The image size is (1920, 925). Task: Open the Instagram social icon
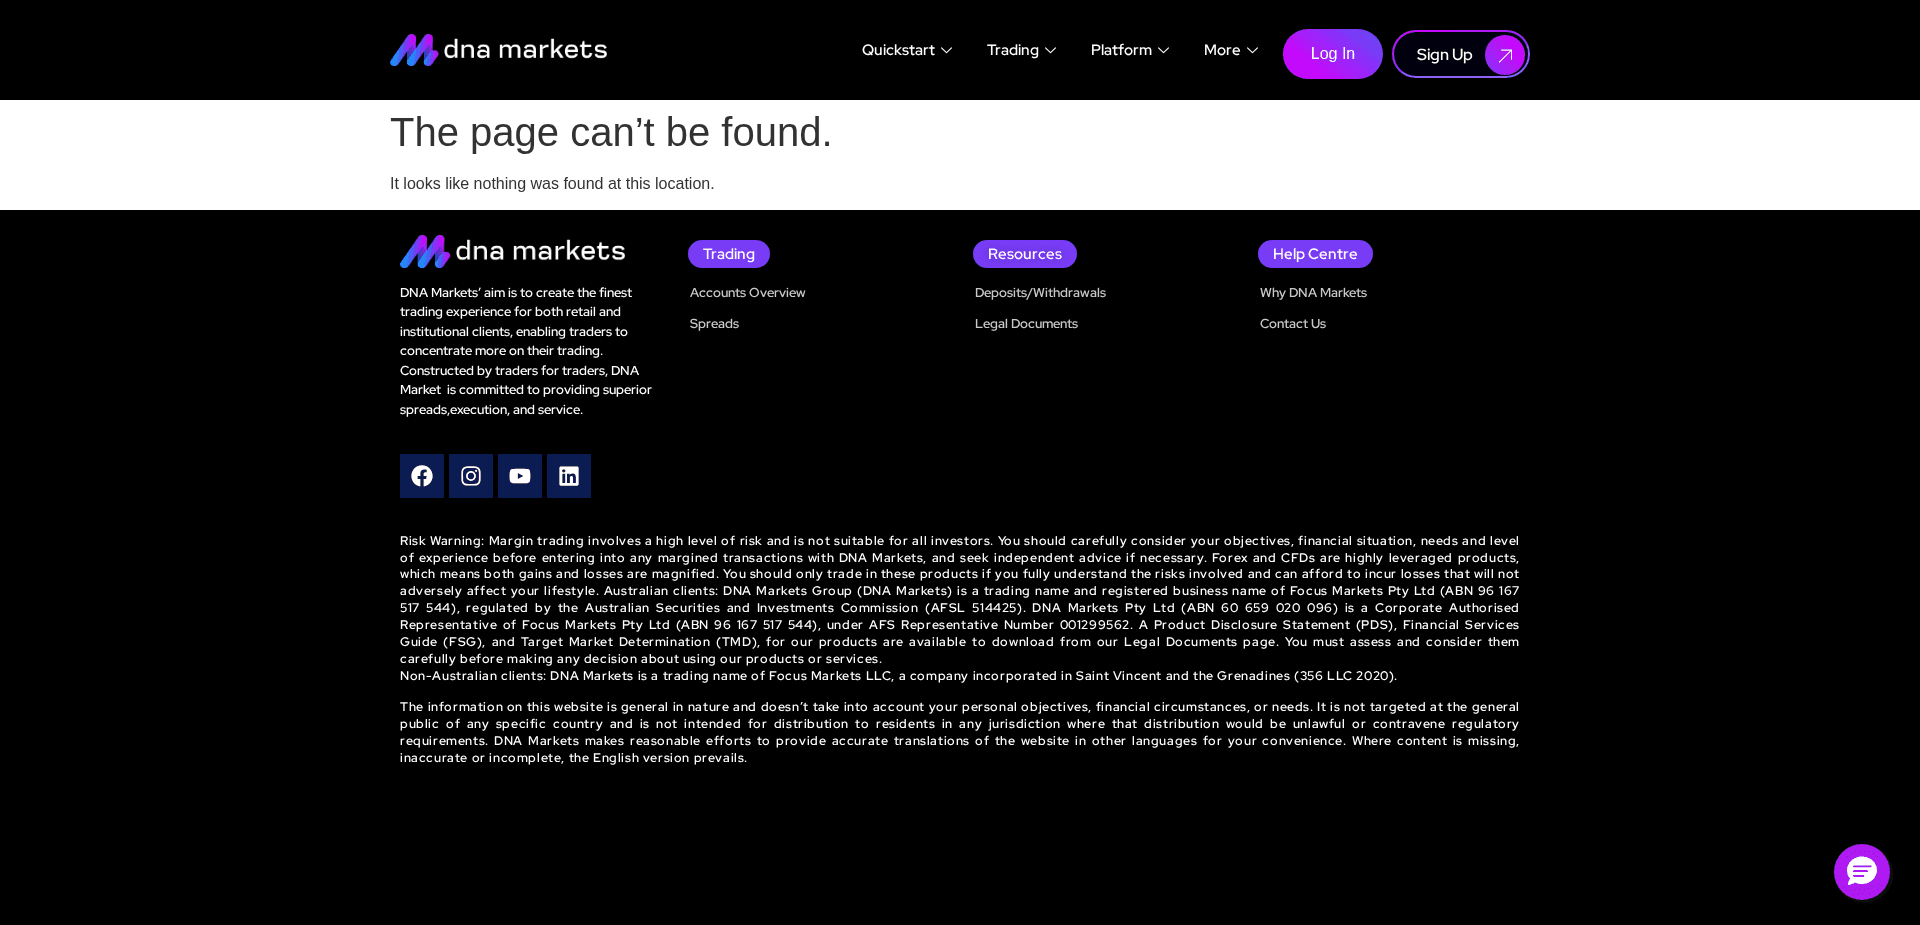pyautogui.click(x=470, y=476)
